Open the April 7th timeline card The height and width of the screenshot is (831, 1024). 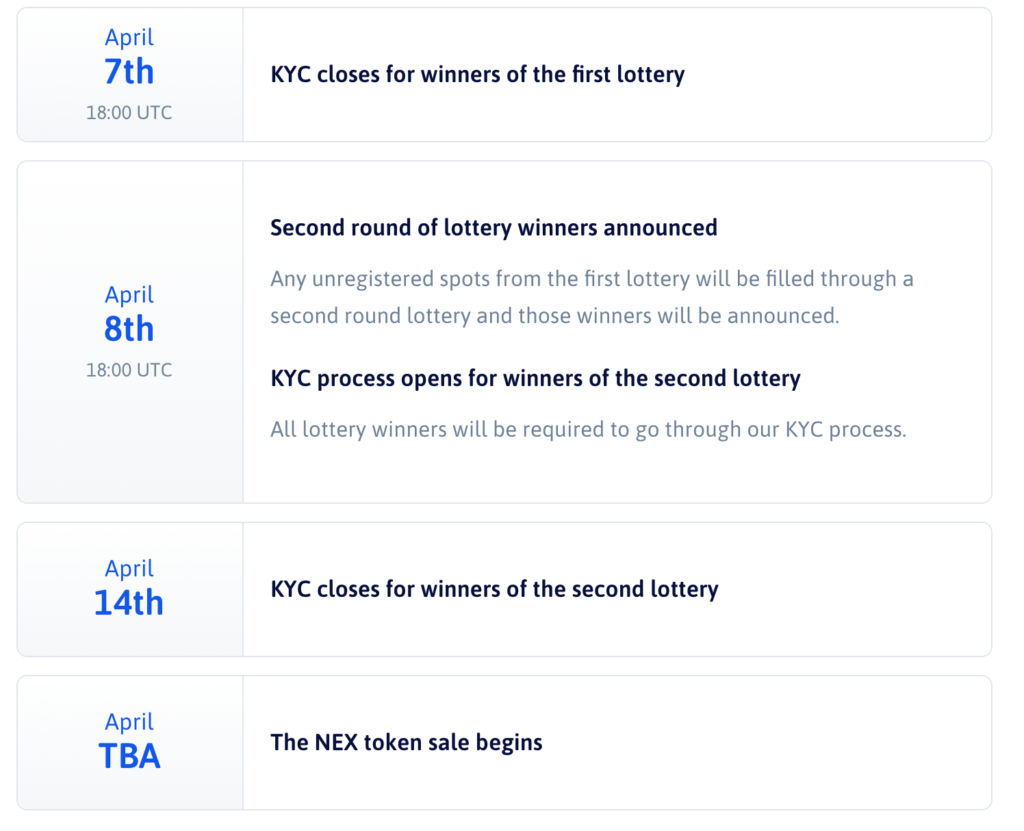(504, 74)
